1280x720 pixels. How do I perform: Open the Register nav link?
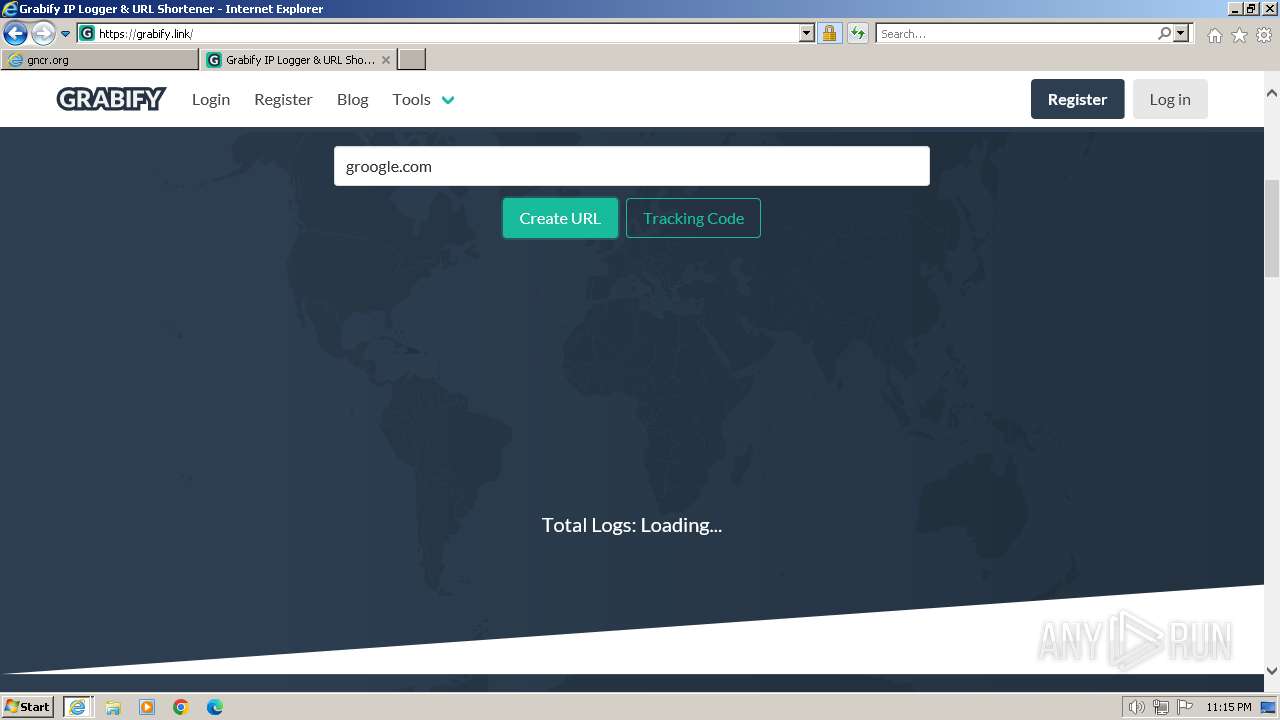tap(283, 99)
